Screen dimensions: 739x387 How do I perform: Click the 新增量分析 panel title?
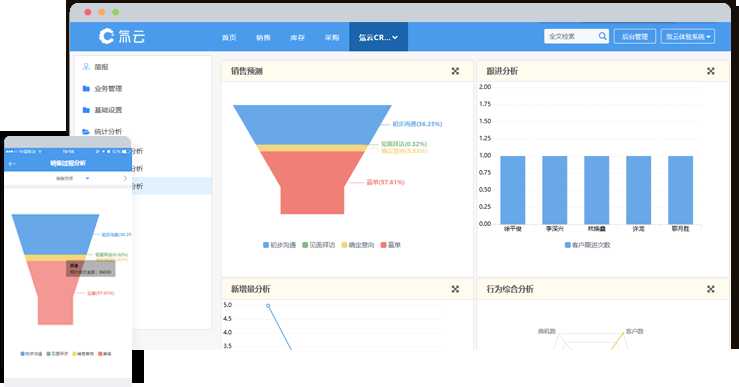[251, 289]
